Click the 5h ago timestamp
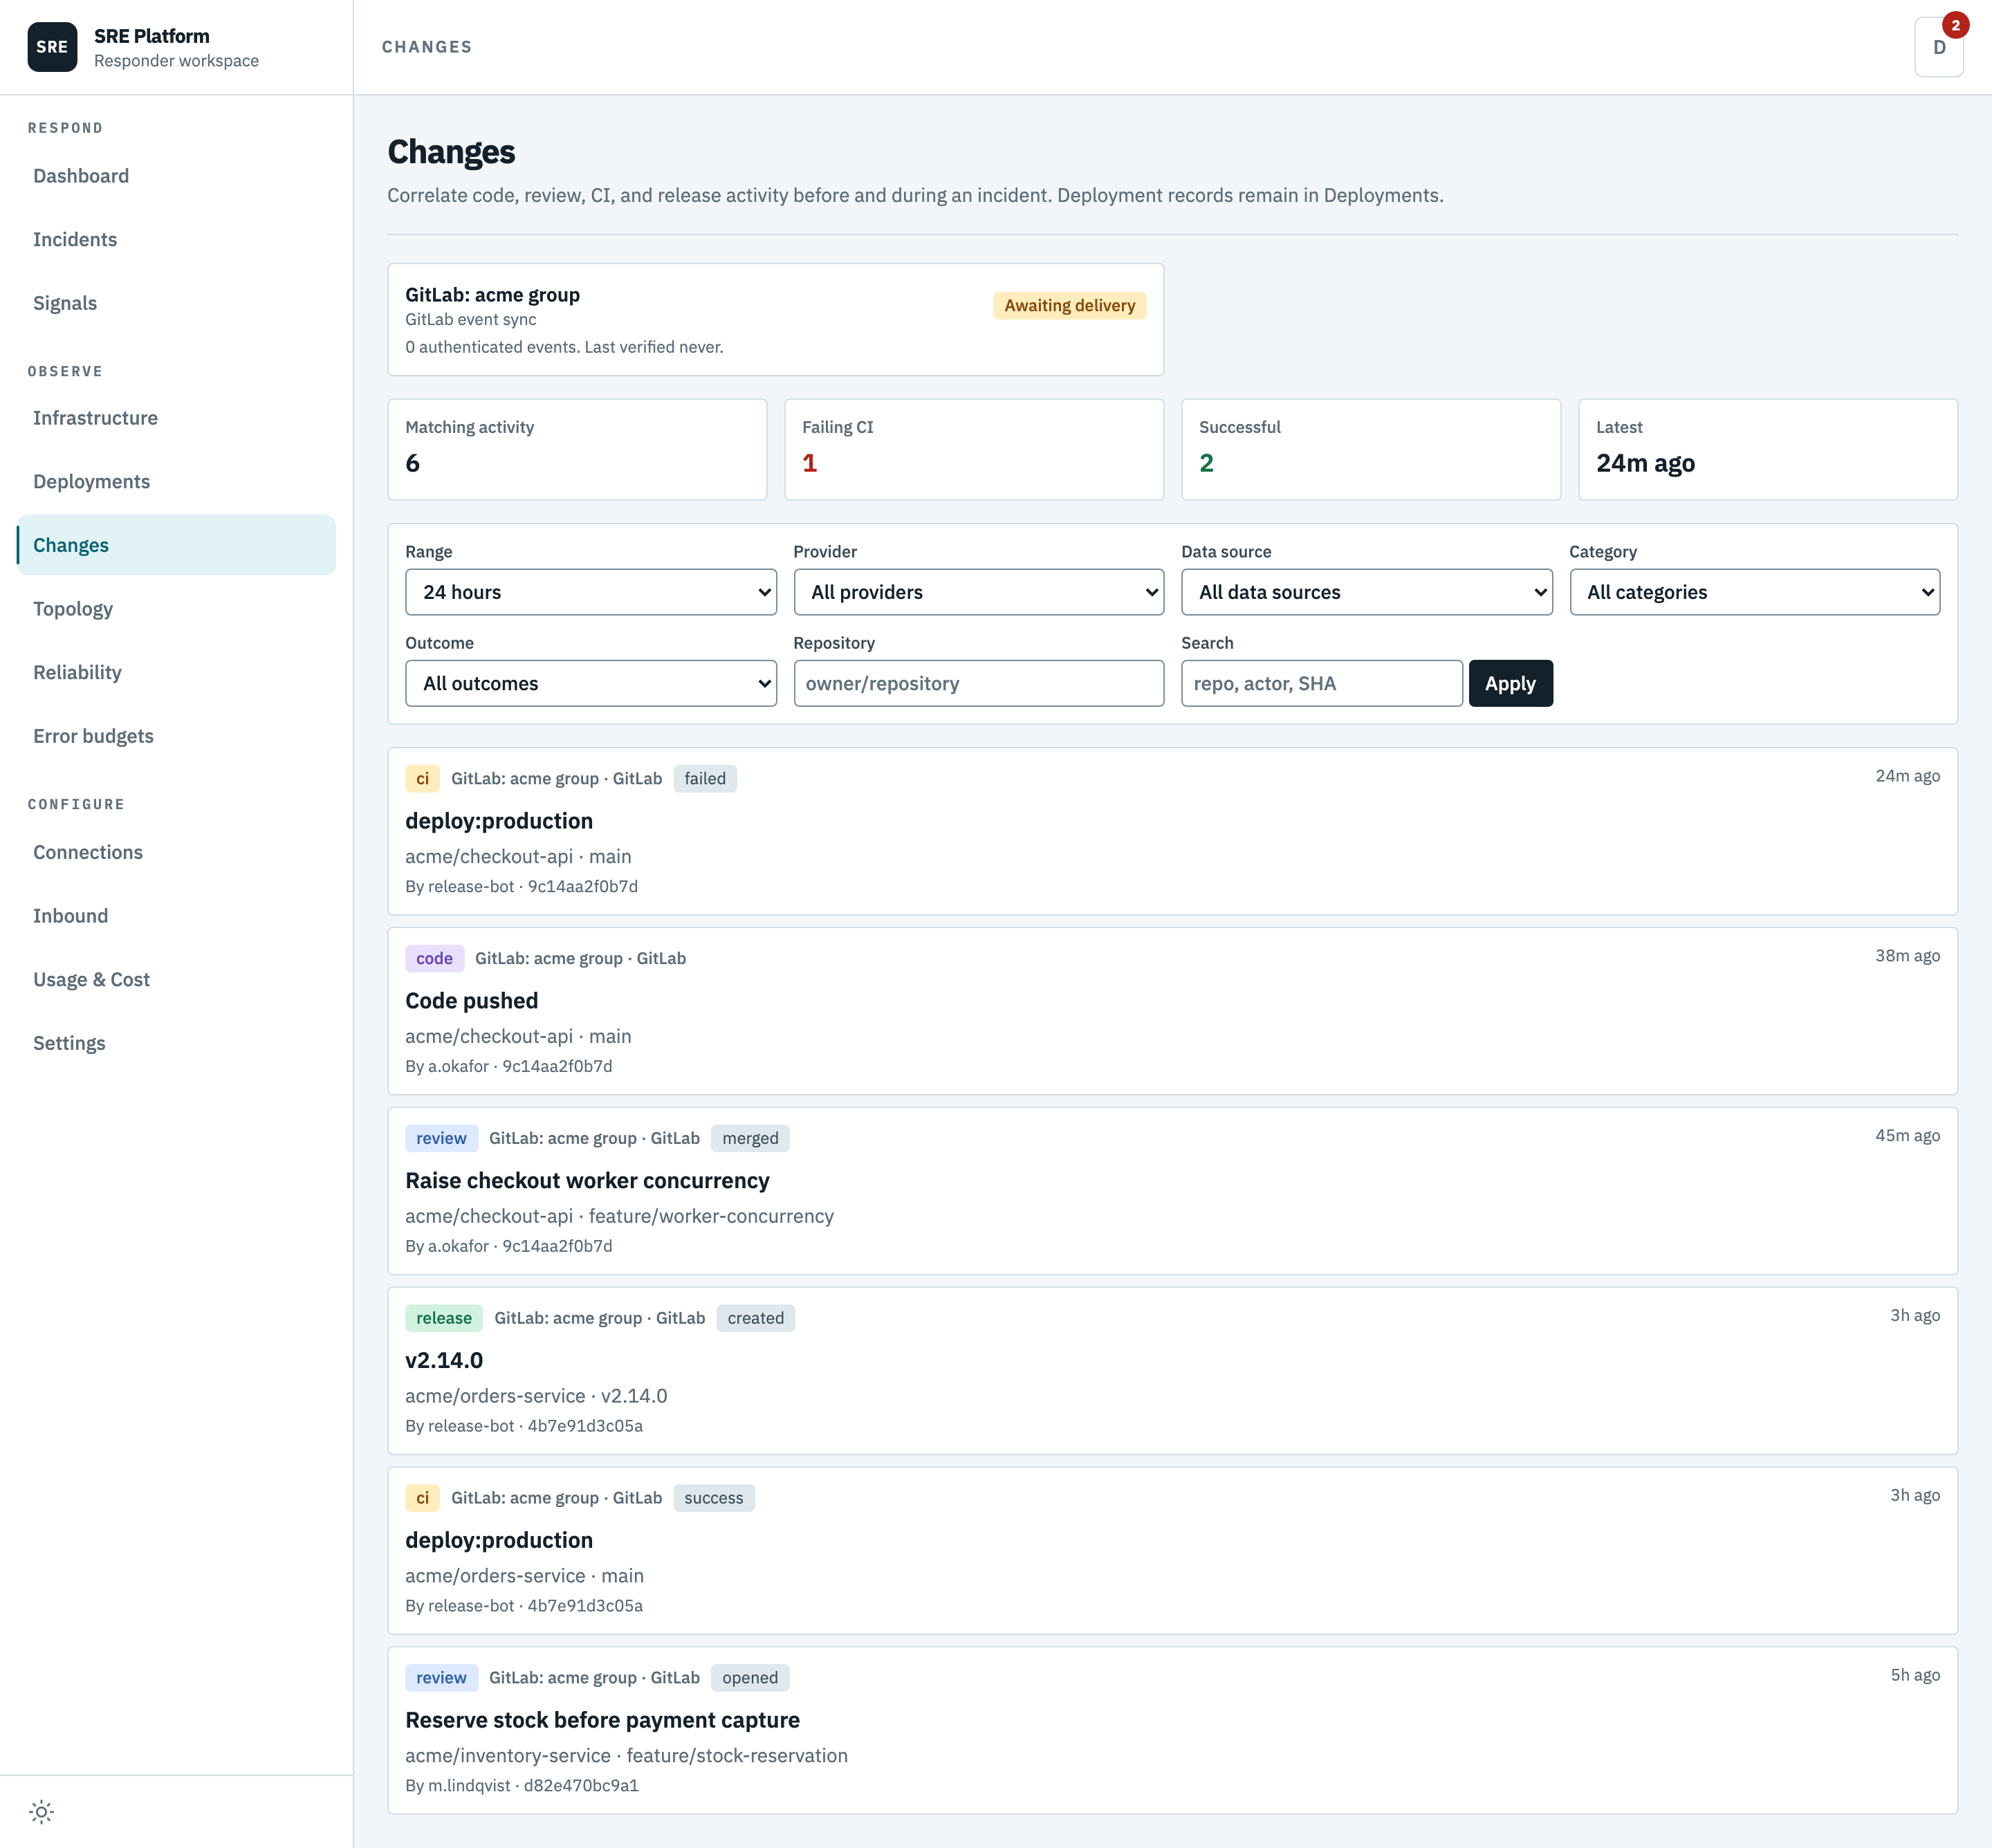Viewport: 1992px width, 1848px height. coord(1915,1676)
